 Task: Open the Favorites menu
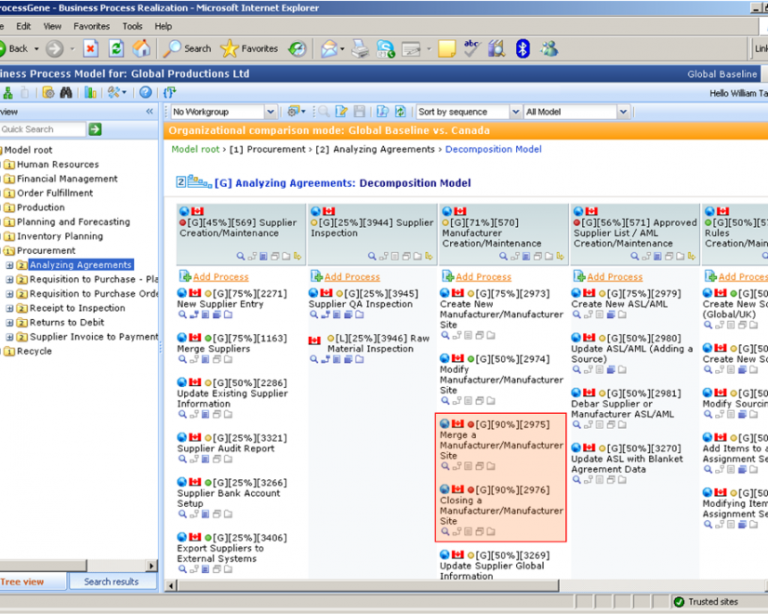(x=91, y=26)
